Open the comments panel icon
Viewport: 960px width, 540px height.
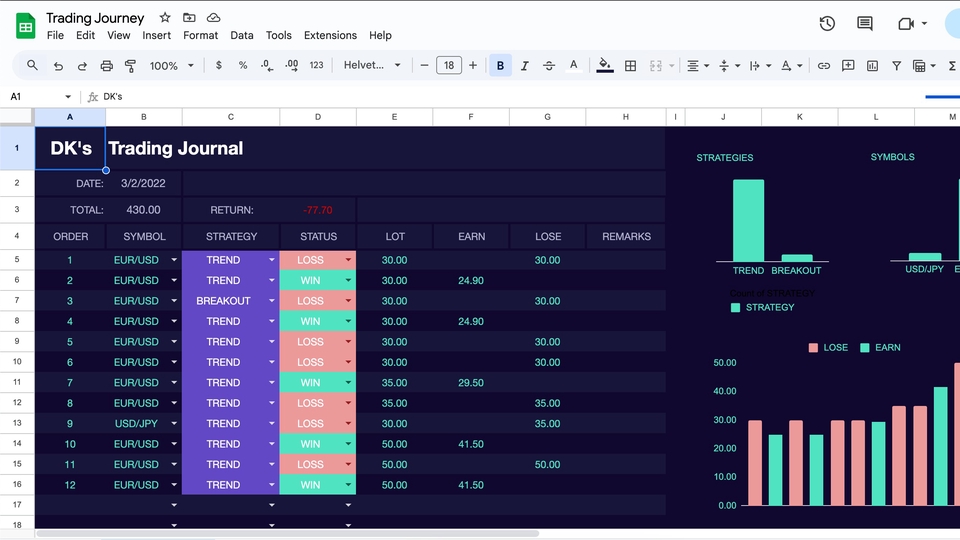864,23
